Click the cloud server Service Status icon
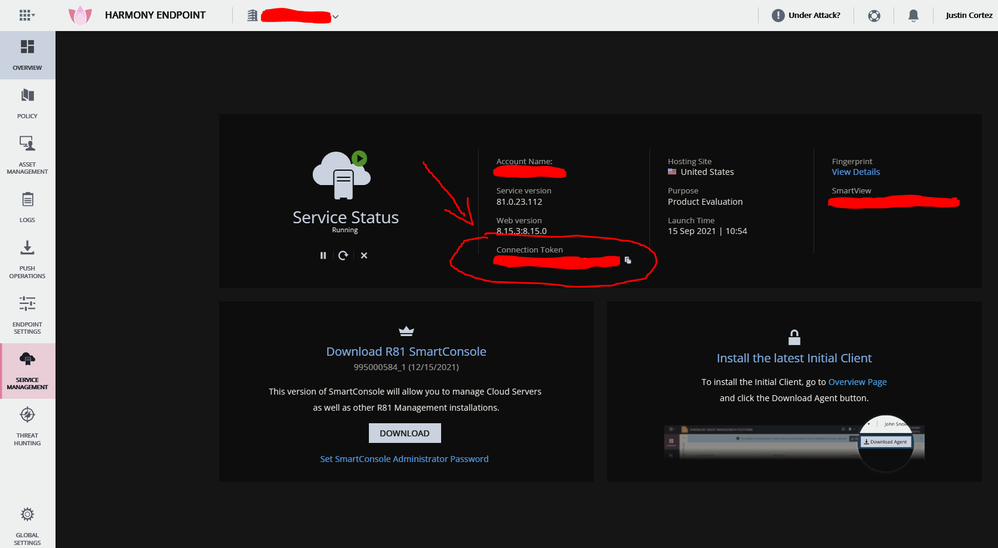The width and height of the screenshot is (998, 548). point(342,175)
